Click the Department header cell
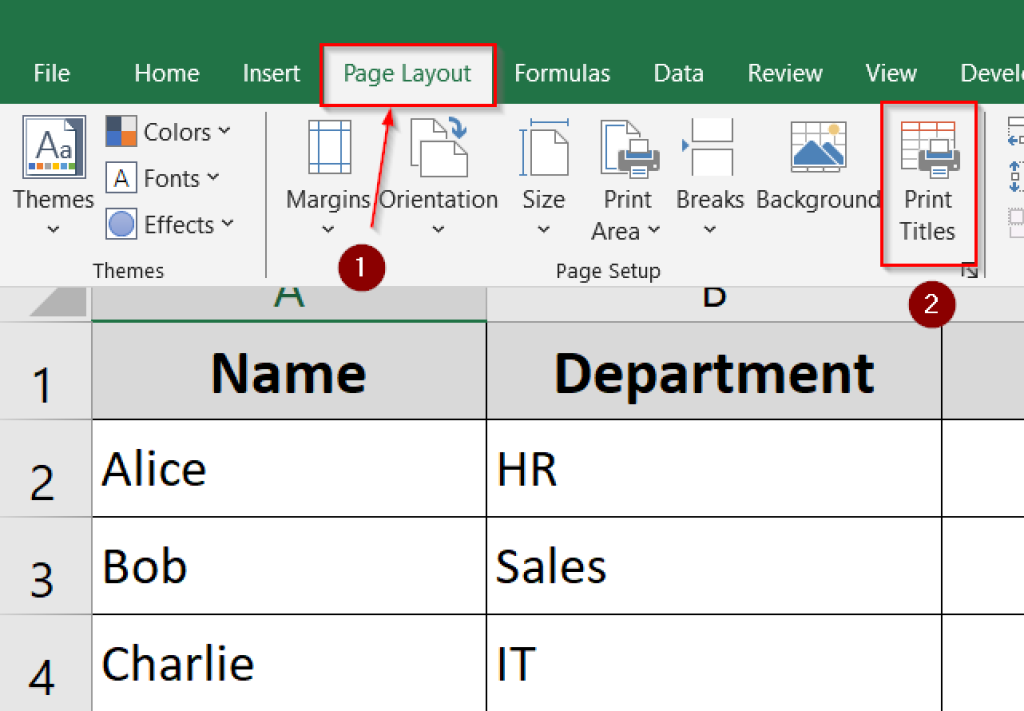The width and height of the screenshot is (1024, 711). [x=713, y=372]
